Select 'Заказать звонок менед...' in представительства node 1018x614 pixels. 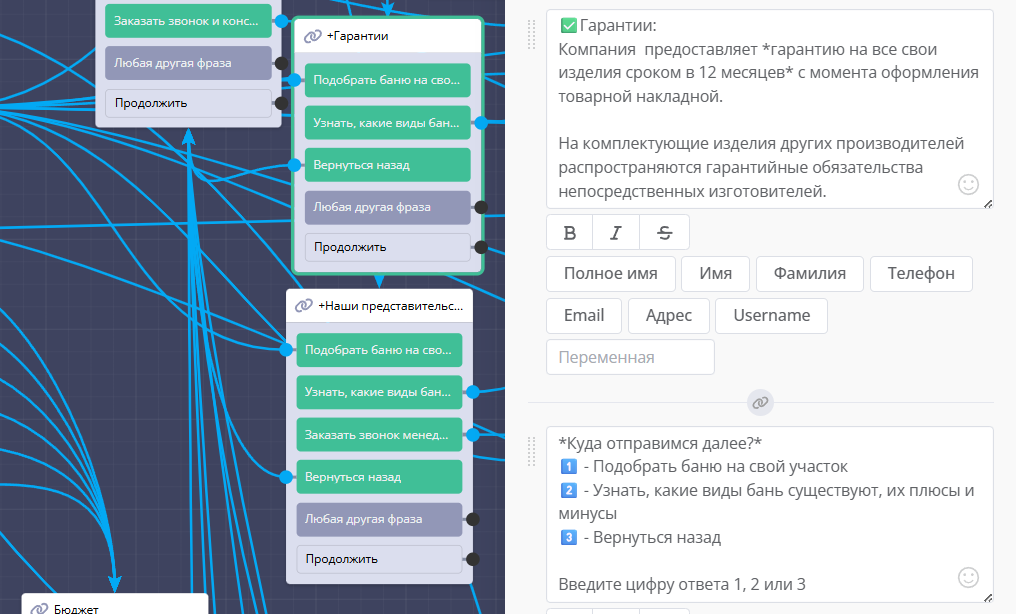pos(379,435)
